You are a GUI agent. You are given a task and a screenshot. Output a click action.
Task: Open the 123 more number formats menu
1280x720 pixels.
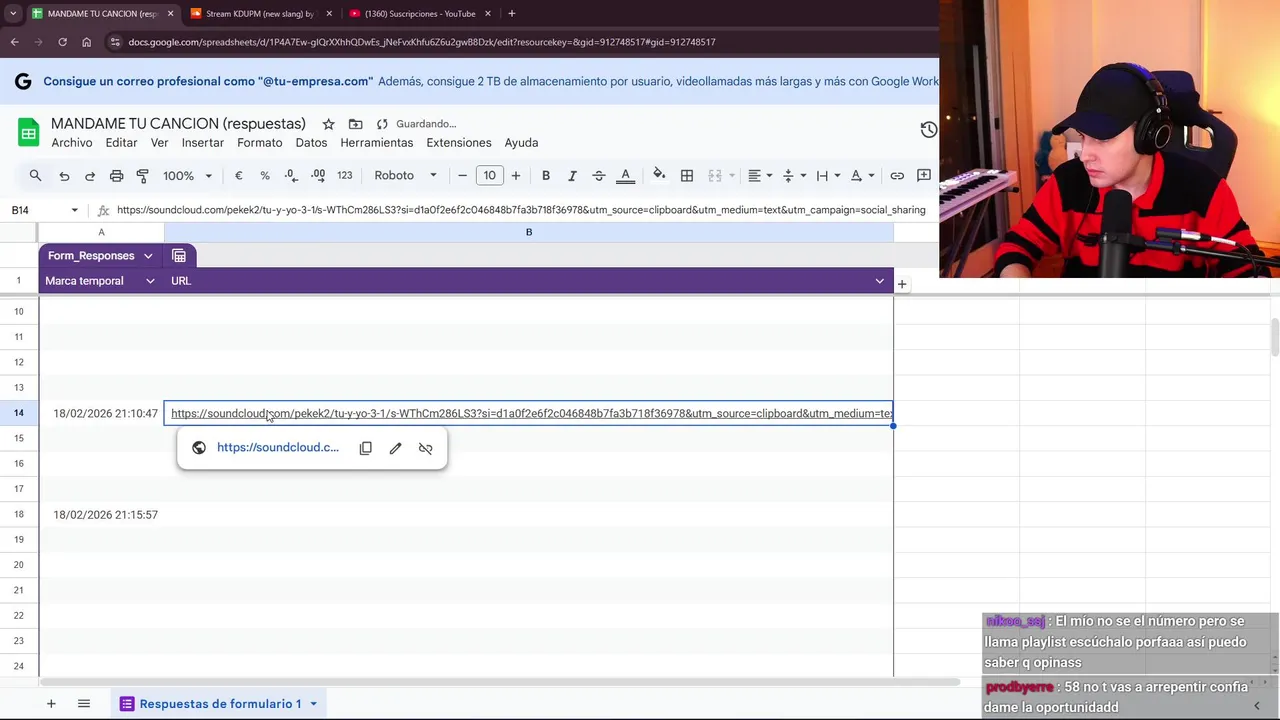click(x=345, y=175)
